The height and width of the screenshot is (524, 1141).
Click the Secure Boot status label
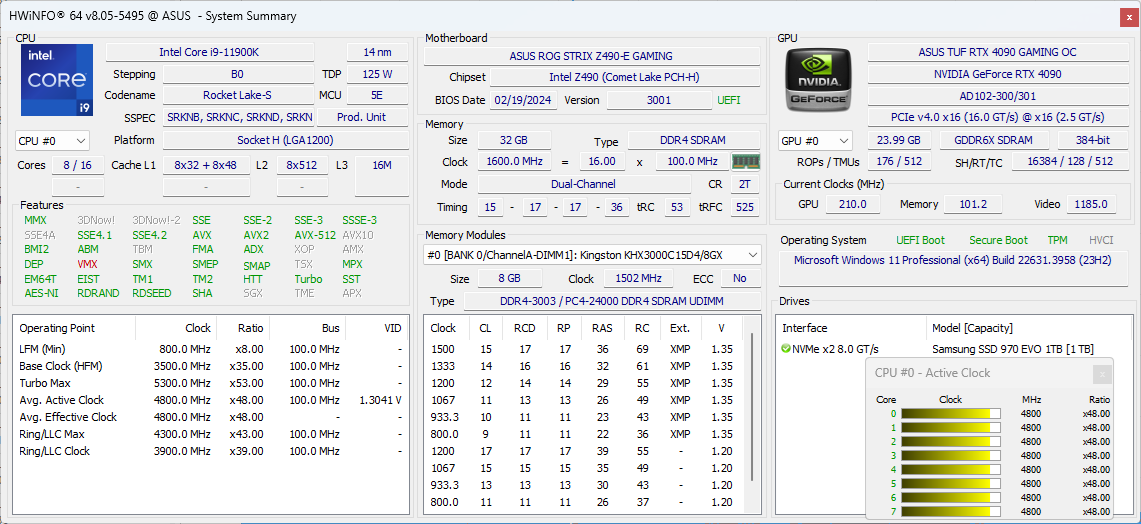tap(998, 240)
